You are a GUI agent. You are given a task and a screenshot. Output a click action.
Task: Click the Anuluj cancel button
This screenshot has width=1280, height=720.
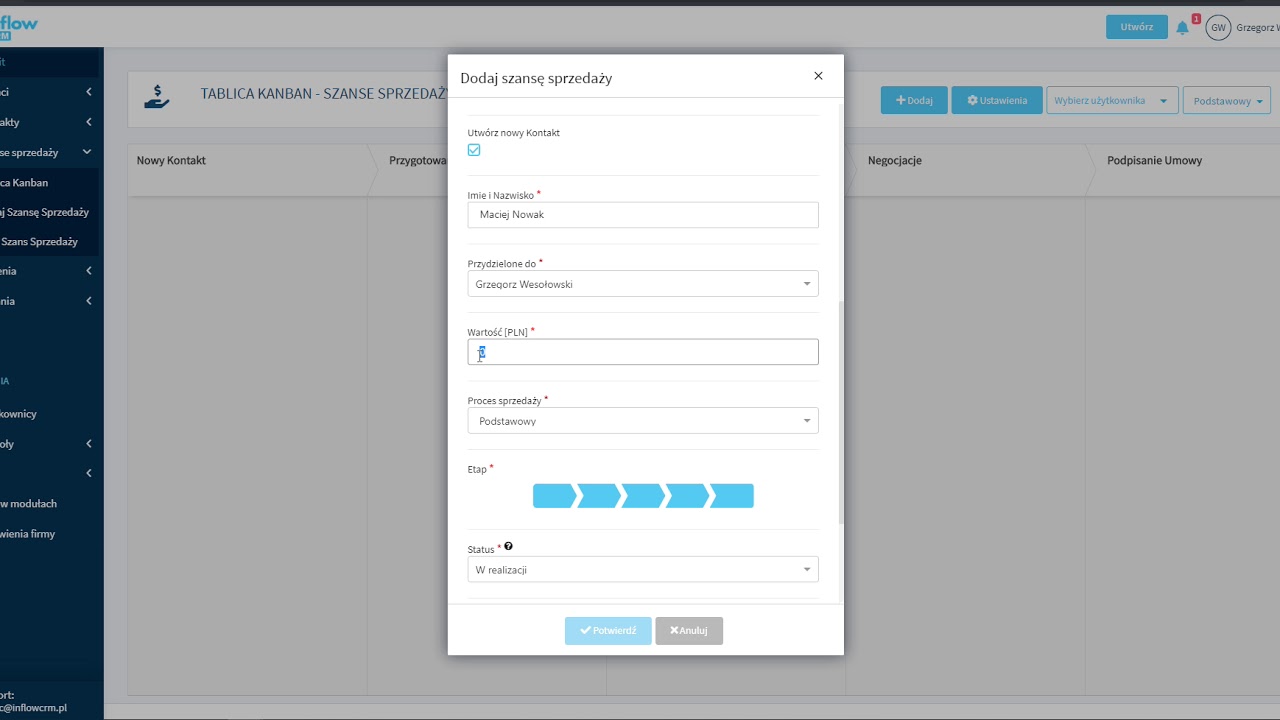pos(689,631)
